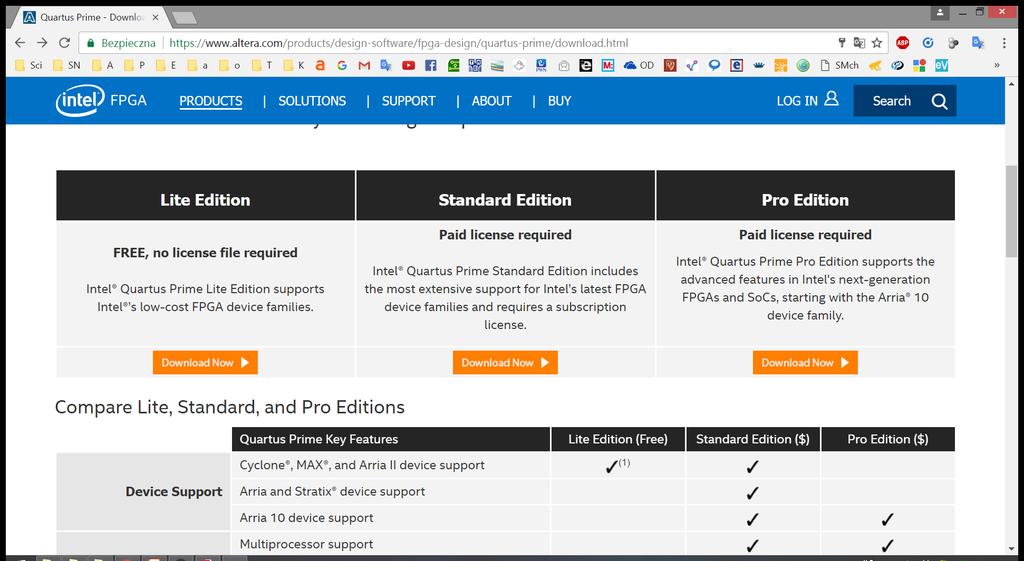Click the Intel FPGA logo

pos(101,101)
